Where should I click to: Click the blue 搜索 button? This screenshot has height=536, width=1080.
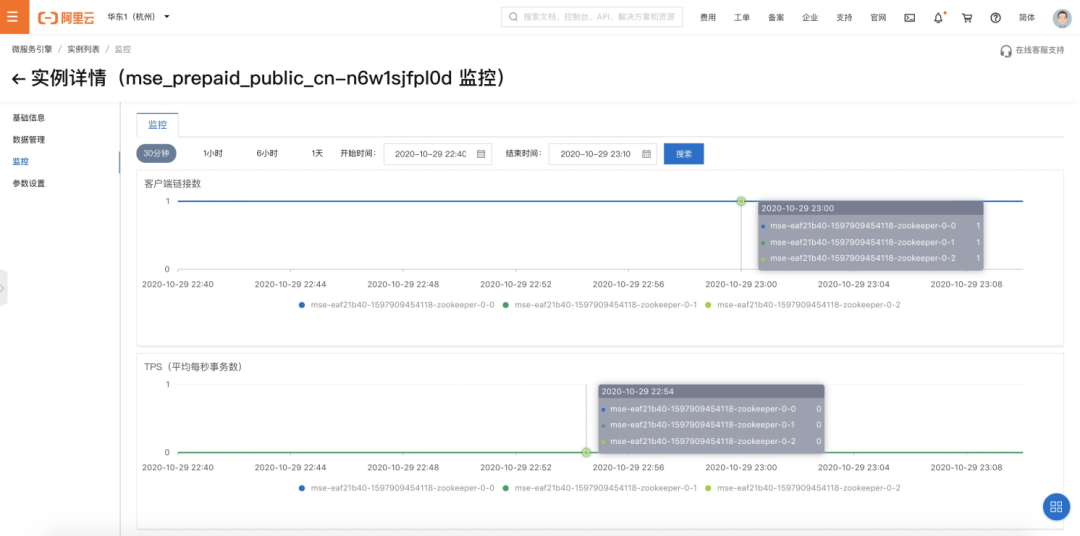[x=683, y=154]
